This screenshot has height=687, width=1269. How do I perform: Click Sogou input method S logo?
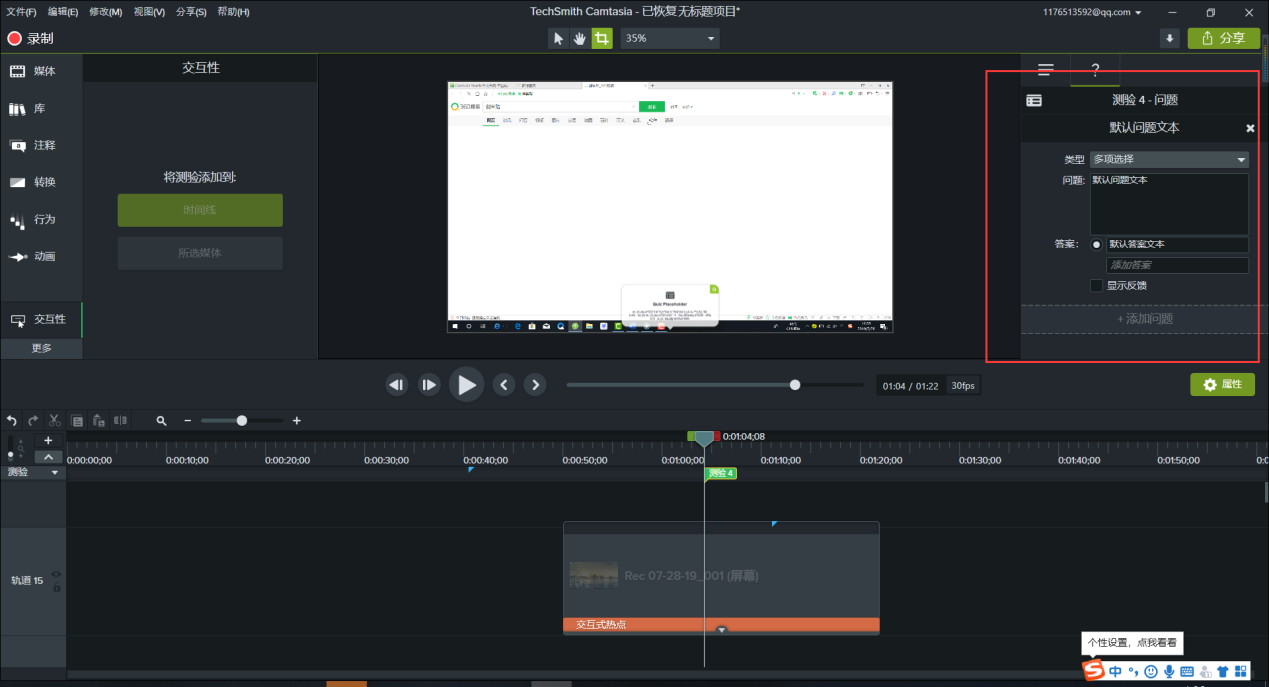(1094, 670)
